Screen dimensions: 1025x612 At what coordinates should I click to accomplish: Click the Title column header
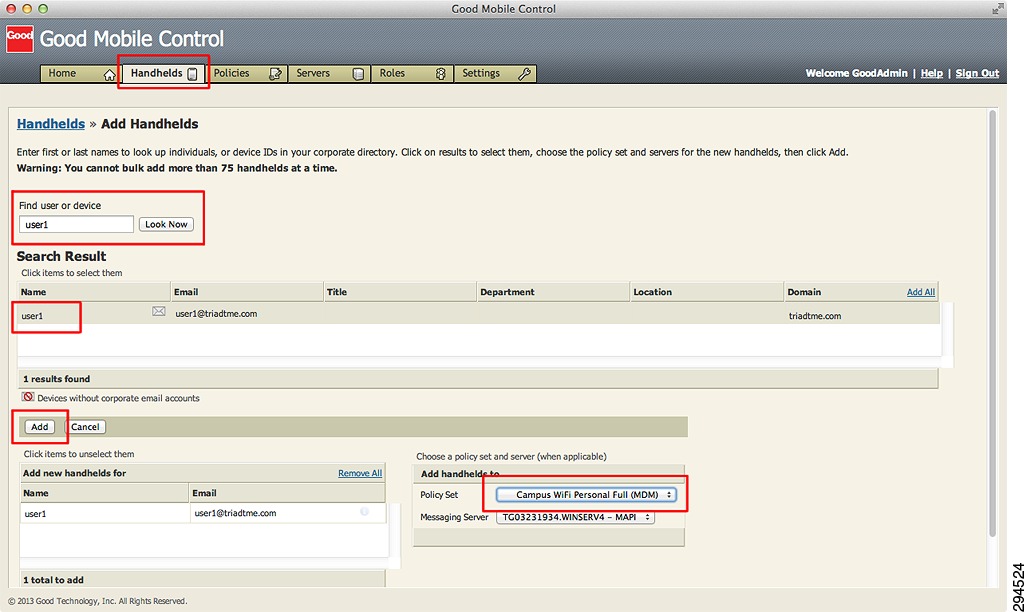[400, 292]
